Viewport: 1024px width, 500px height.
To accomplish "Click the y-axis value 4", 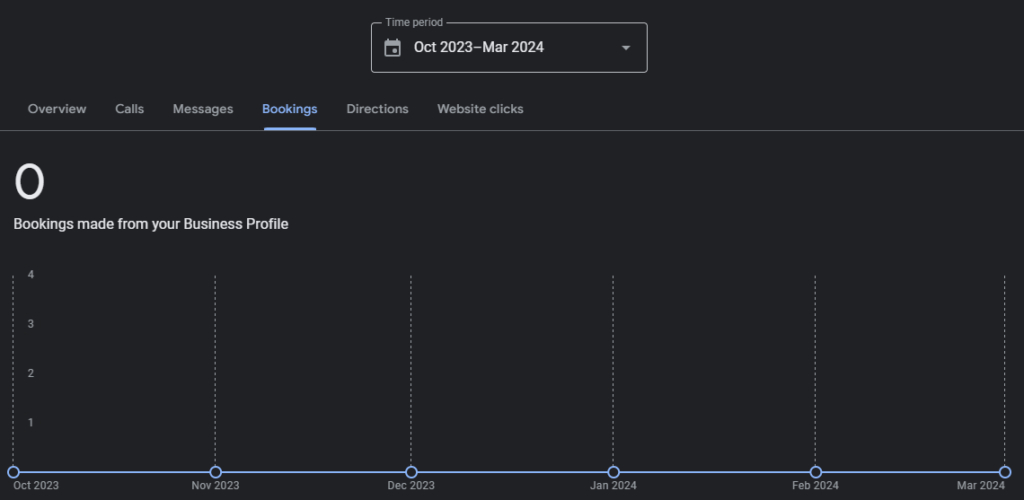I will pos(31,275).
